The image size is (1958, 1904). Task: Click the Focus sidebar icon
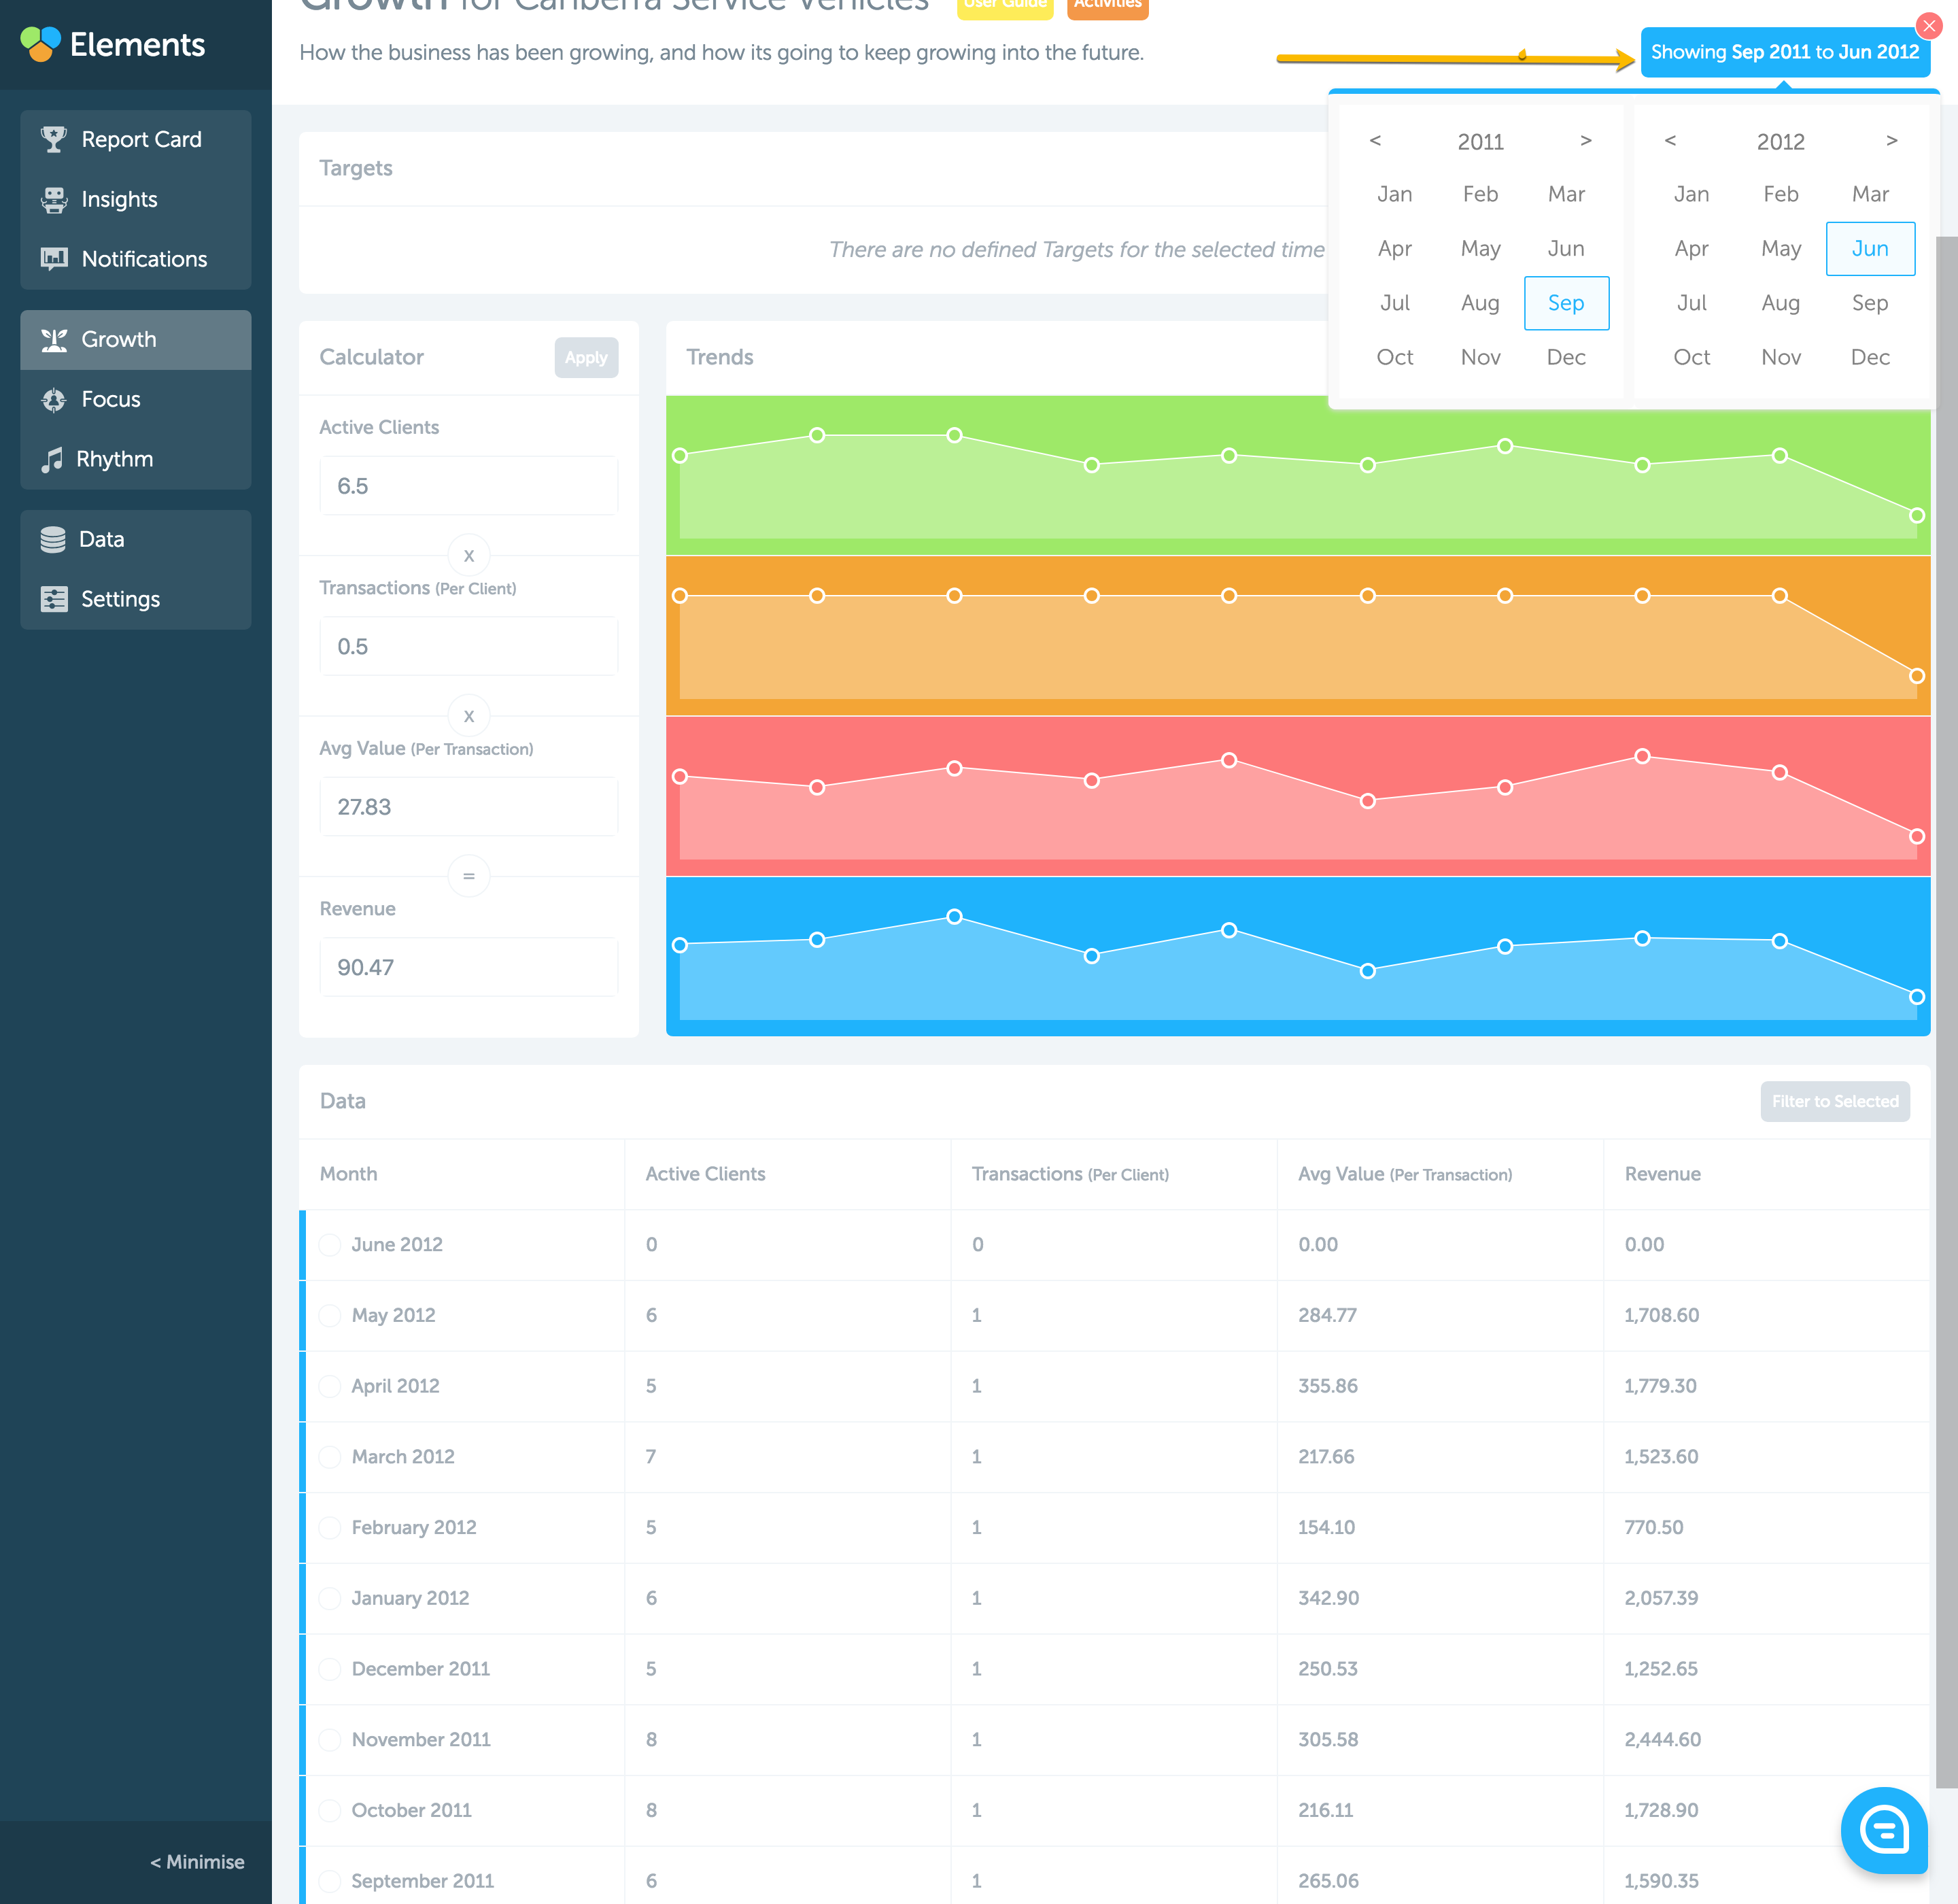(53, 400)
